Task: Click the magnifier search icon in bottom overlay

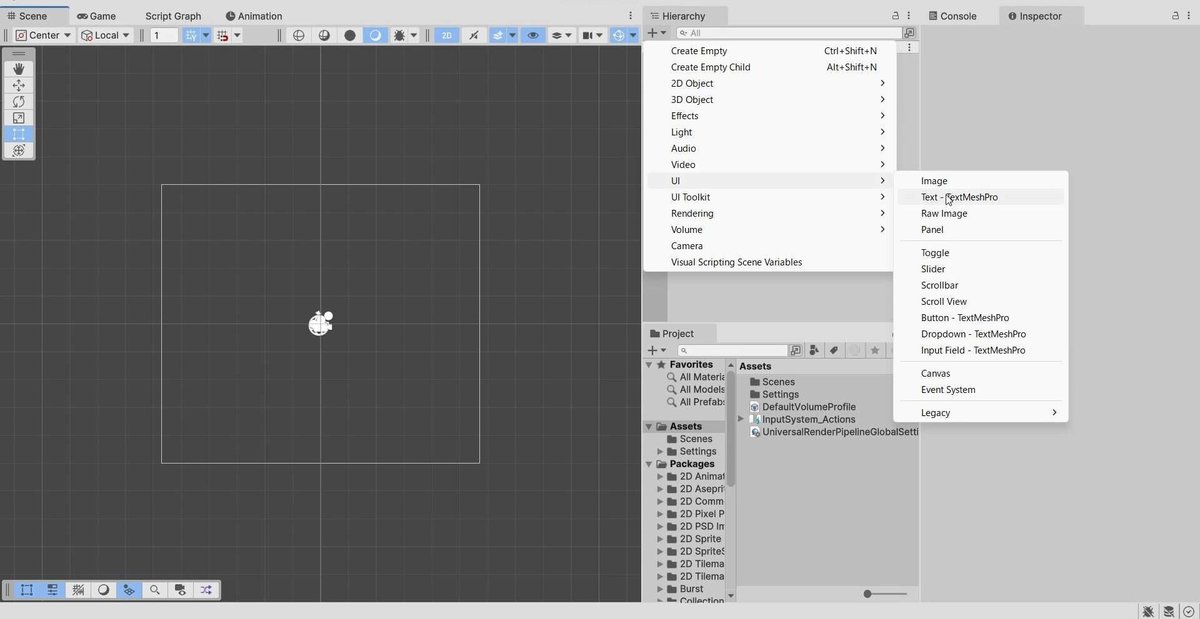Action: [x=155, y=590]
